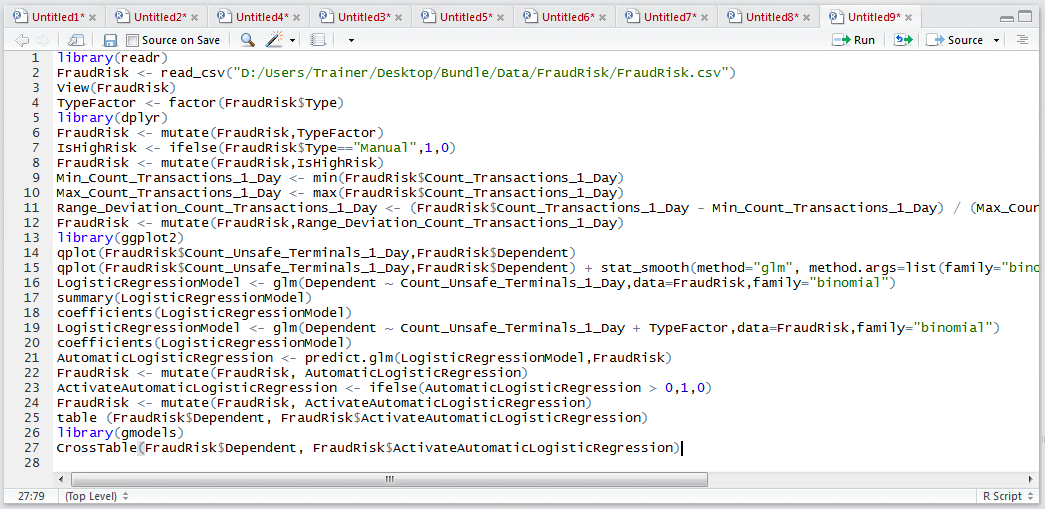Close the Untitled5* tab
1045x509 pixels.
click(501, 17)
